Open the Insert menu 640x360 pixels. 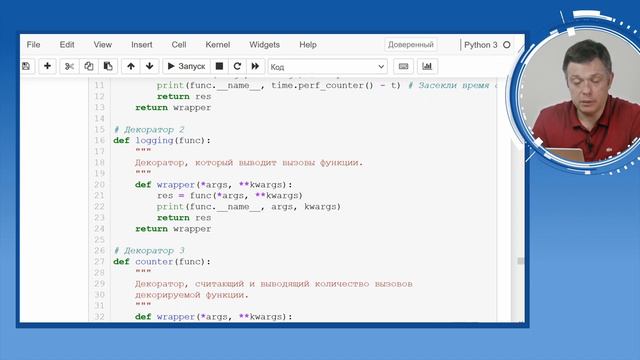142,45
